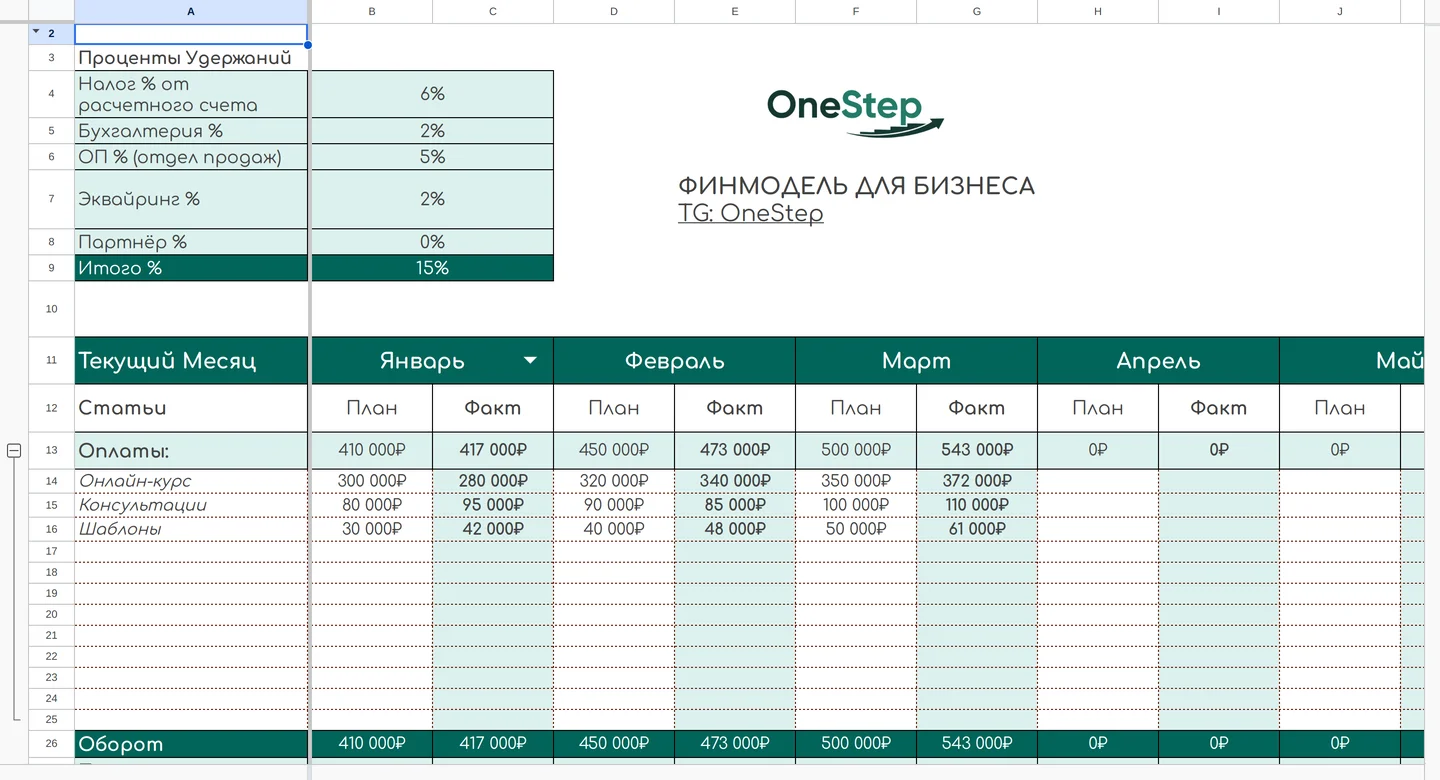Click the 6% tax value cell

pyautogui.click(x=432, y=94)
